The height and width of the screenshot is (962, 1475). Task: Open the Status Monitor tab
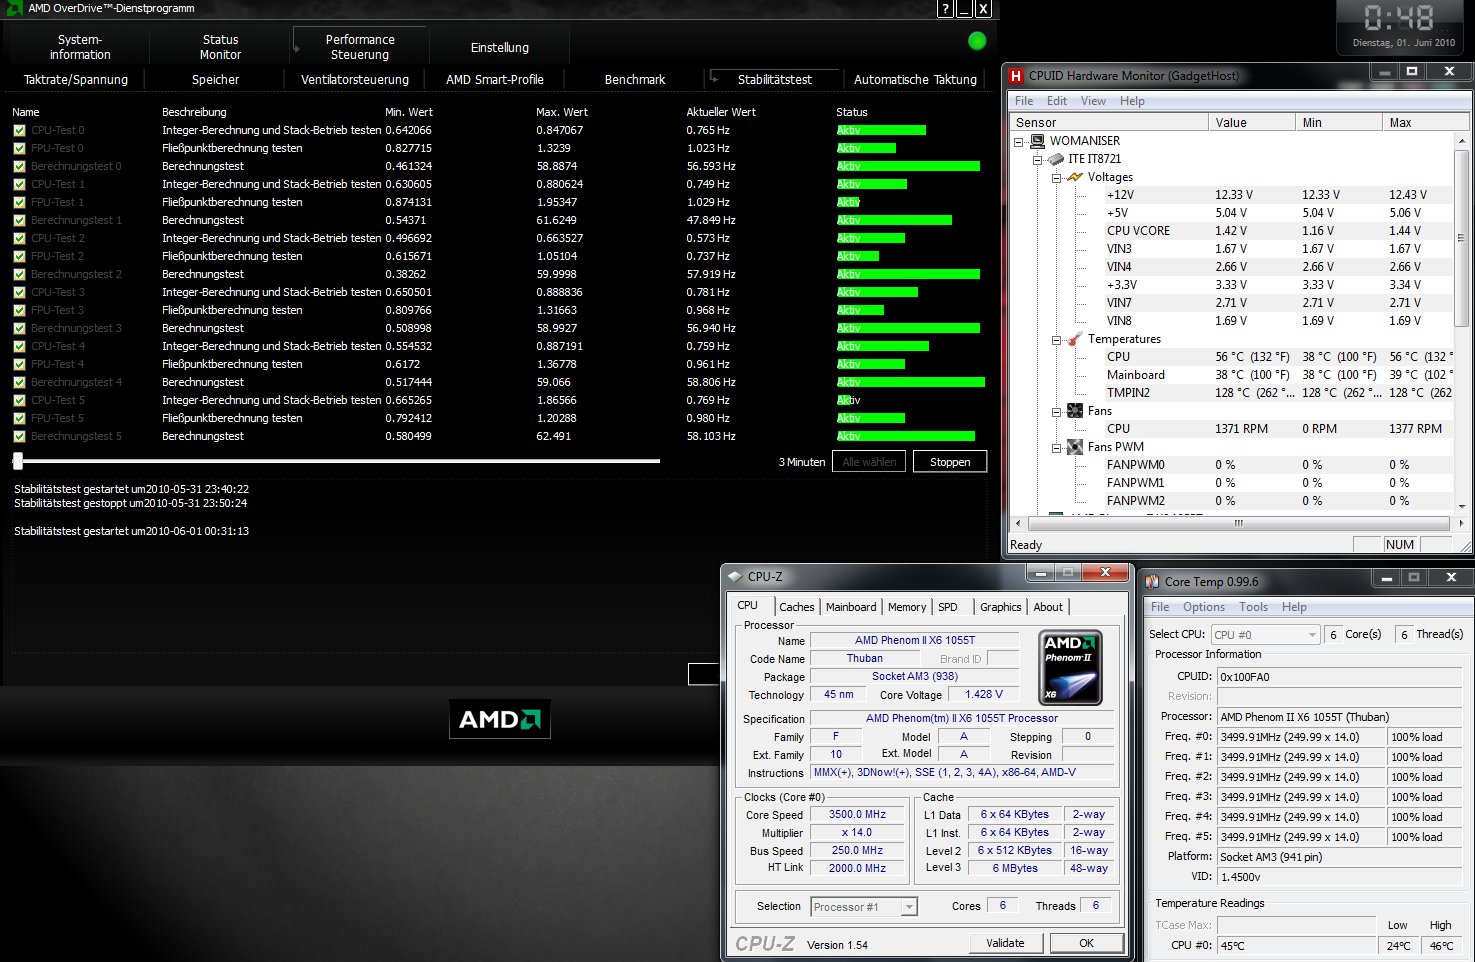coord(220,47)
